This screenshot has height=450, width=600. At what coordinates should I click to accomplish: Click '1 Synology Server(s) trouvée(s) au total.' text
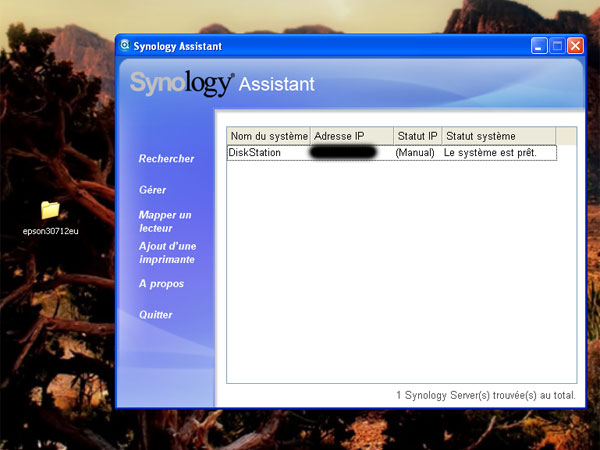coord(486,395)
